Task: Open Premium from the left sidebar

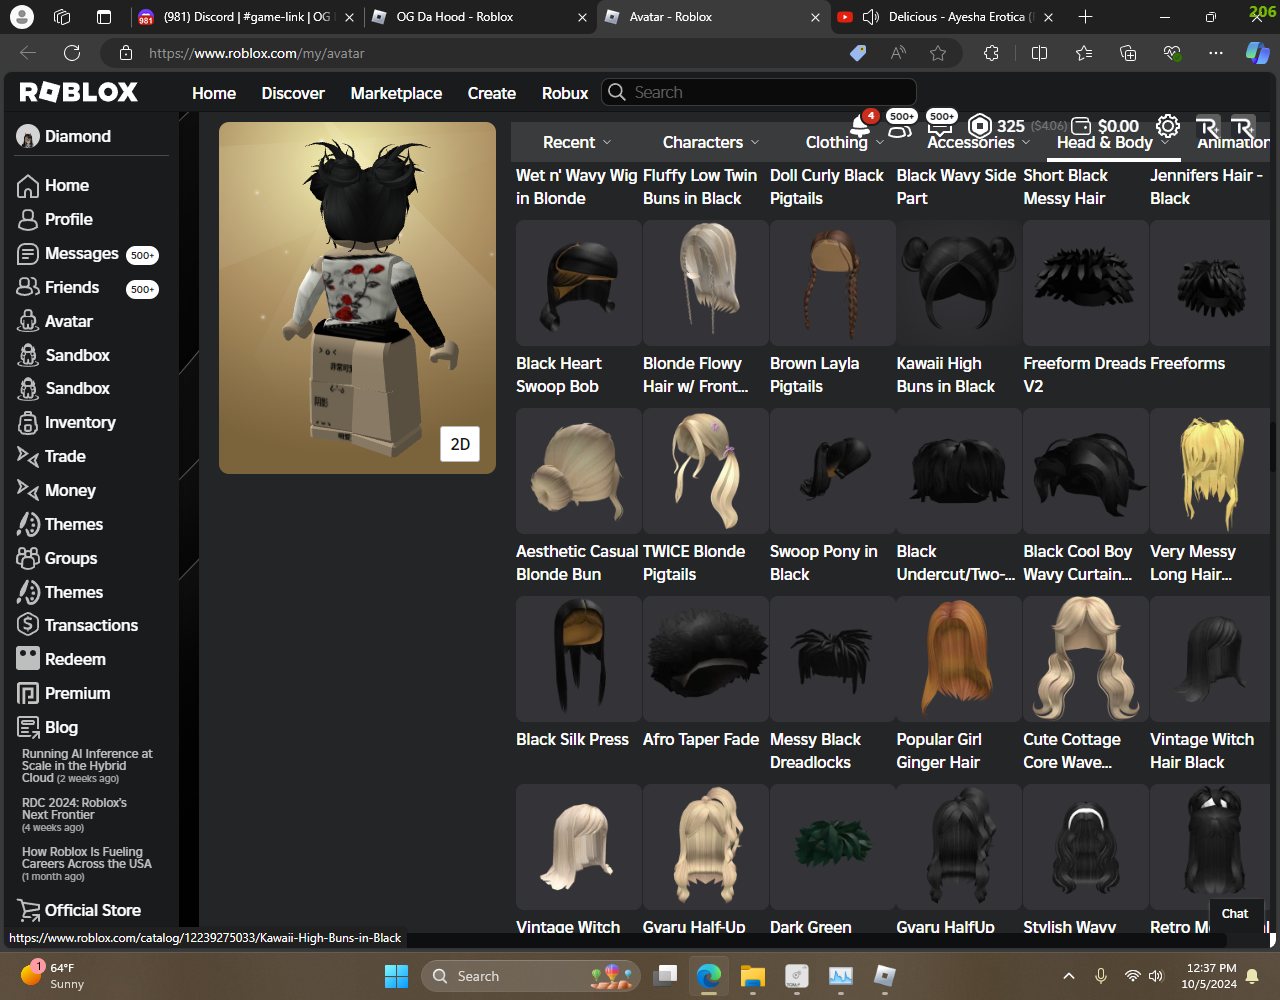Action: coord(77,693)
